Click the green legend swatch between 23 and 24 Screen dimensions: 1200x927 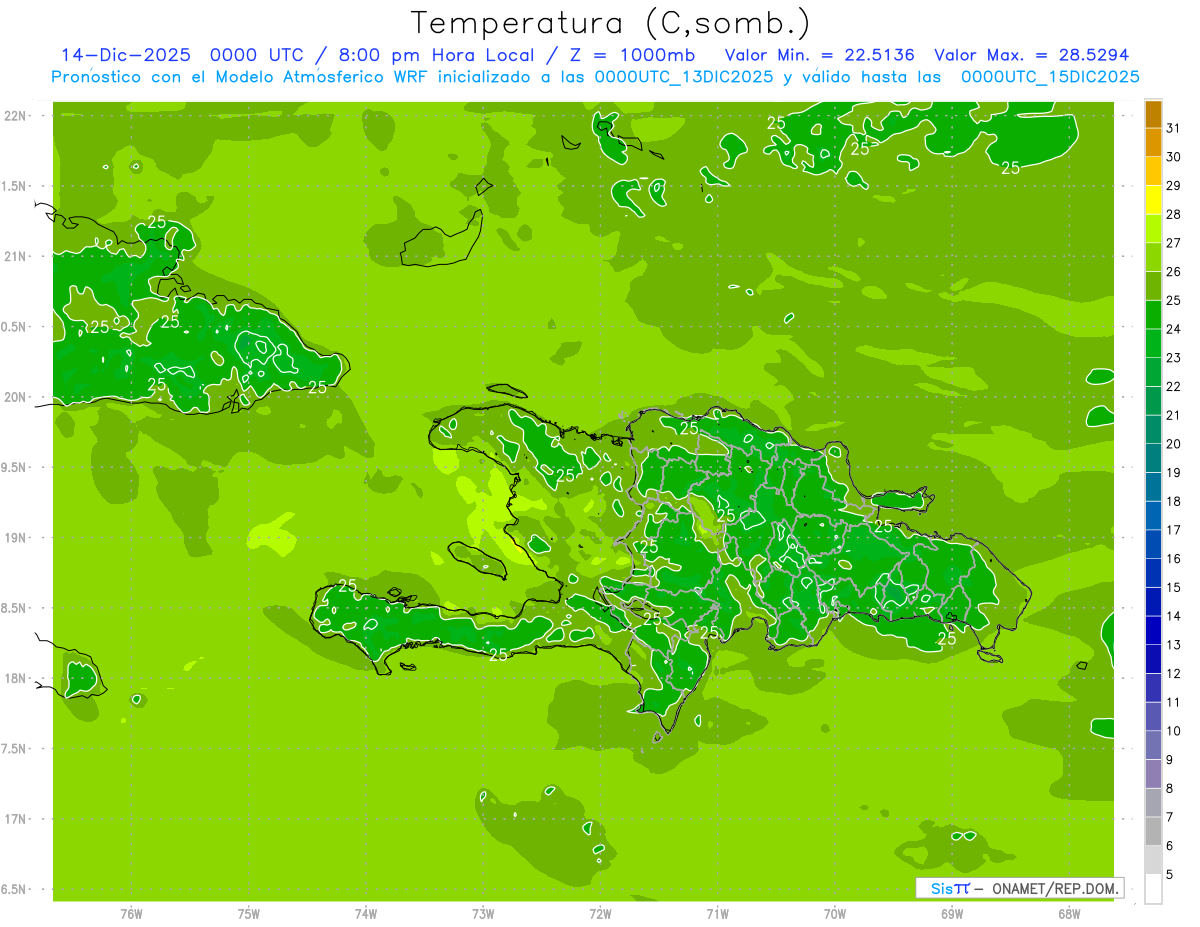point(1153,344)
